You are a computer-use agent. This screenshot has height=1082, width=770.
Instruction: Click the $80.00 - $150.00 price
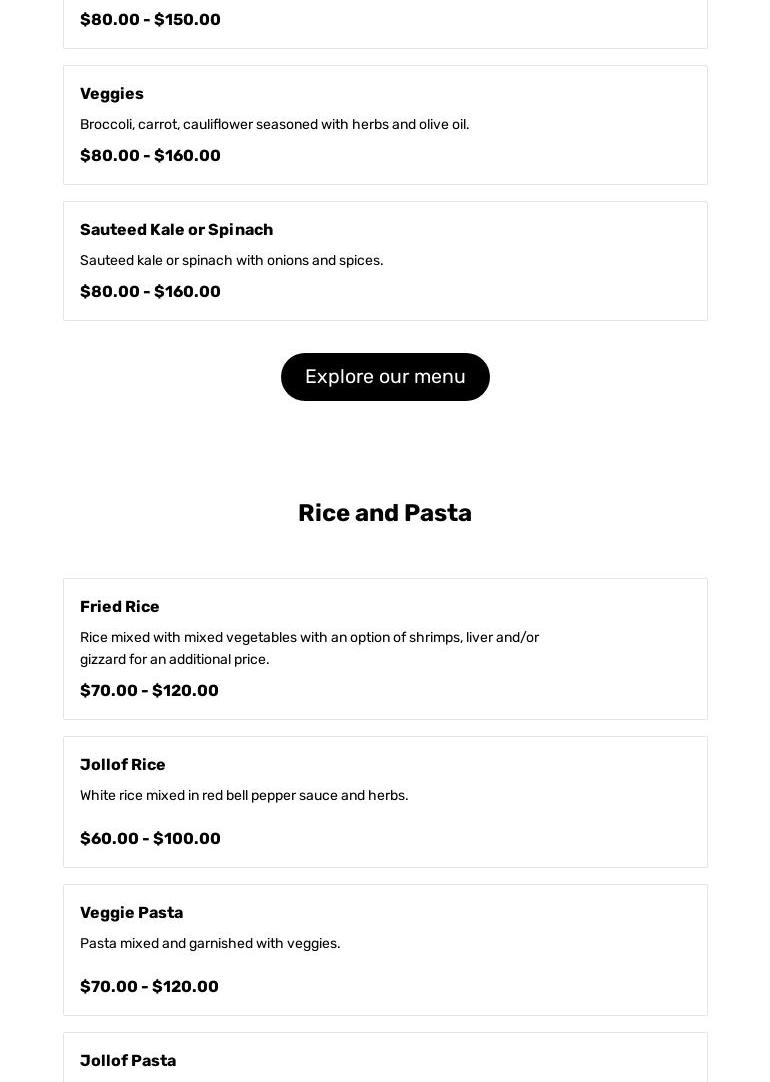pos(150,20)
